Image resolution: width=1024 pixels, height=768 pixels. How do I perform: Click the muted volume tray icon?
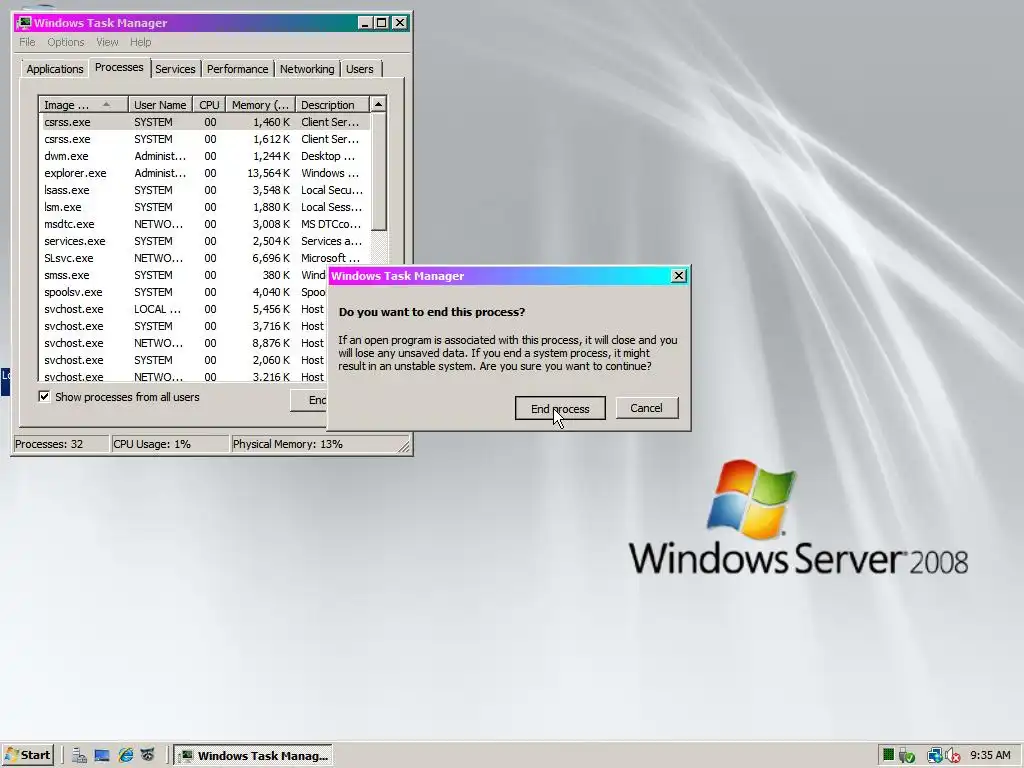[x=952, y=756]
